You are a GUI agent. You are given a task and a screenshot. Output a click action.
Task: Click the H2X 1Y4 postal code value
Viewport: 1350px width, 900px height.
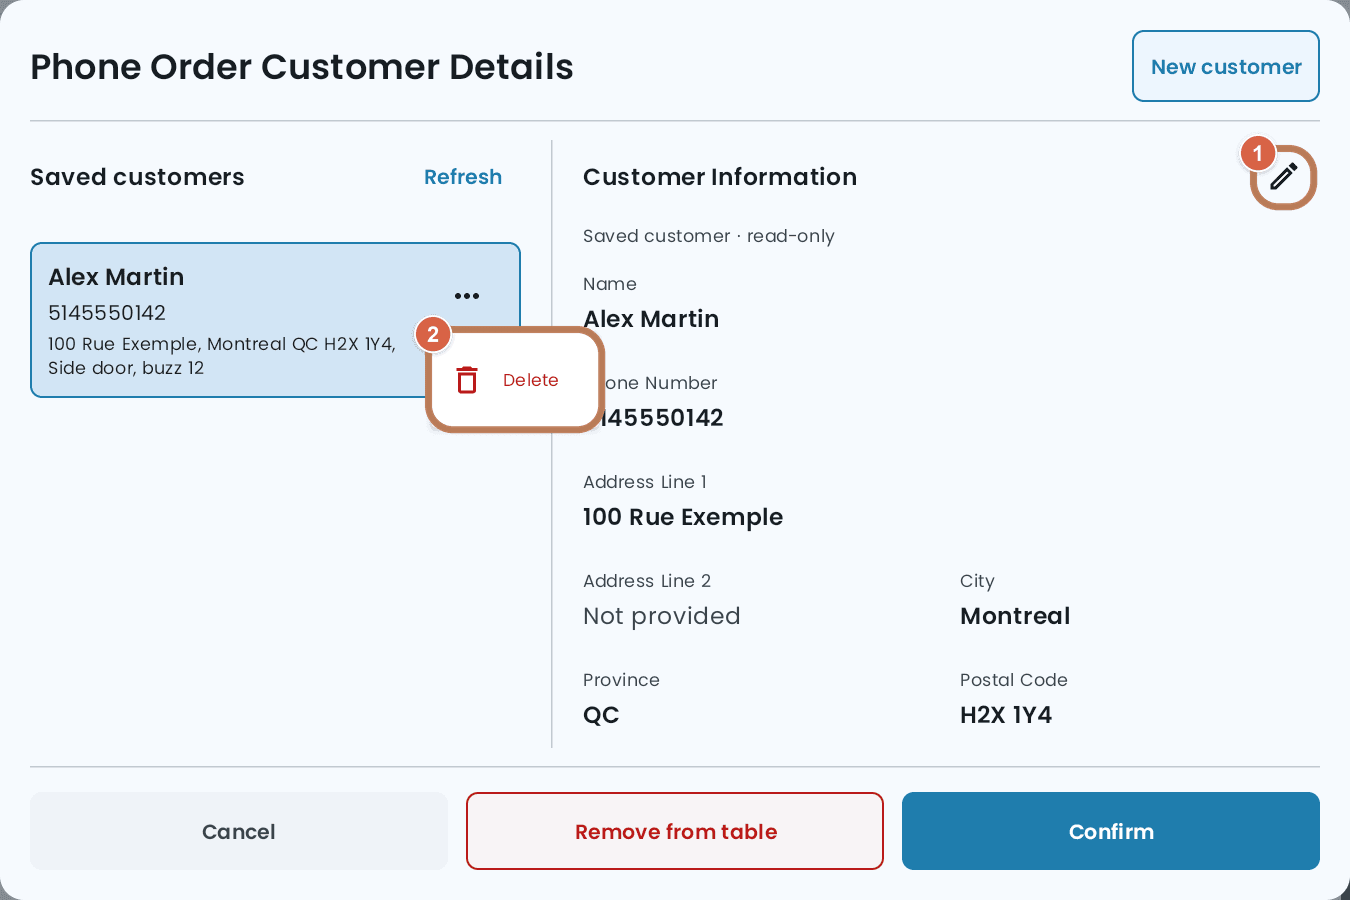pos(1006,715)
